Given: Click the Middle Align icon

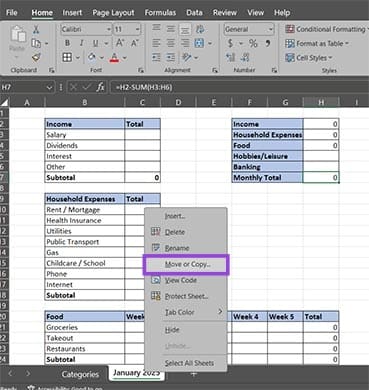Looking at the screenshot, I should click(x=170, y=29).
